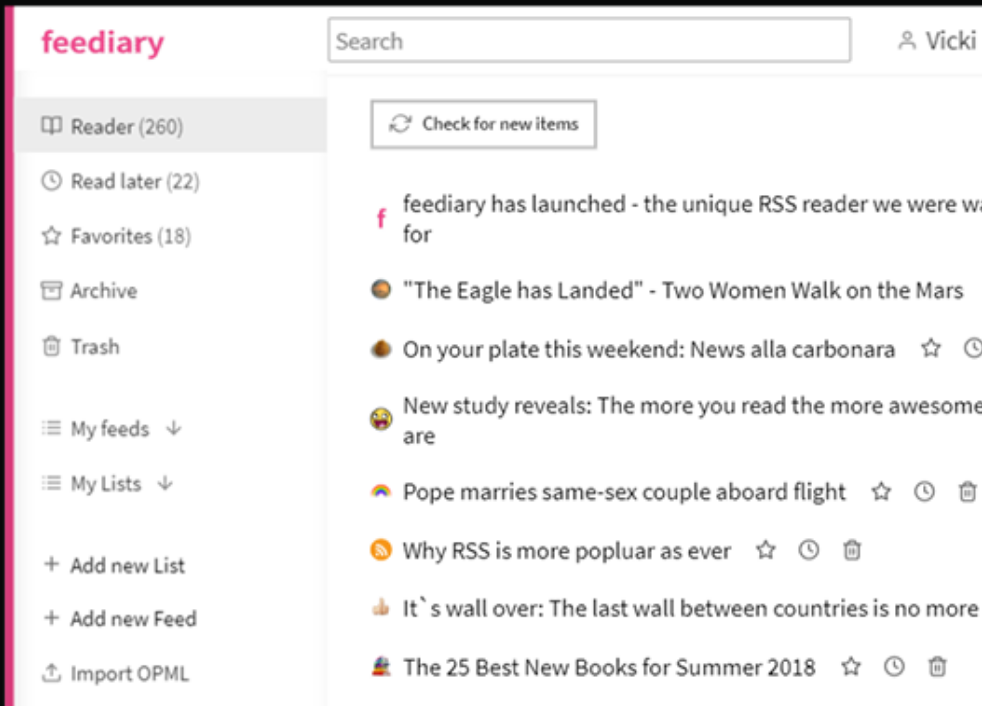Open 'News alla carbonara' article
Image resolution: width=982 pixels, height=706 pixels.
coord(649,350)
